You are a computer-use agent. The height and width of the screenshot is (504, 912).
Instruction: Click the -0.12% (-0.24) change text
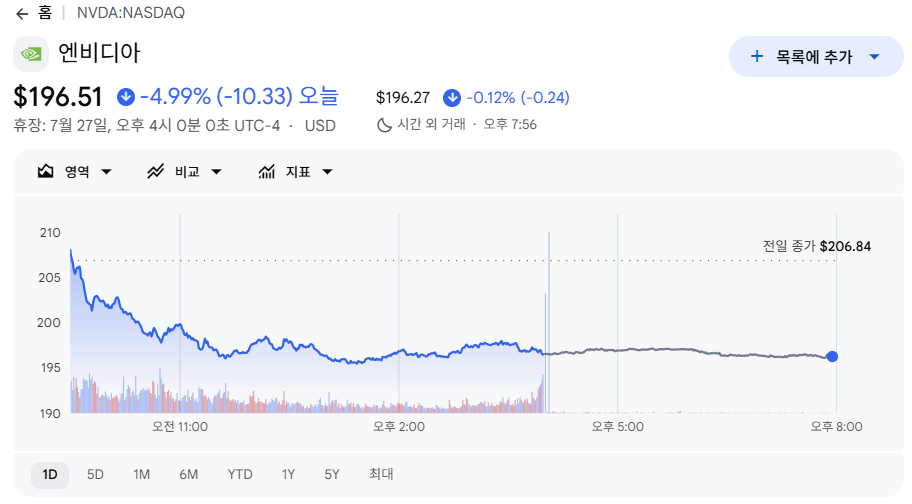518,98
